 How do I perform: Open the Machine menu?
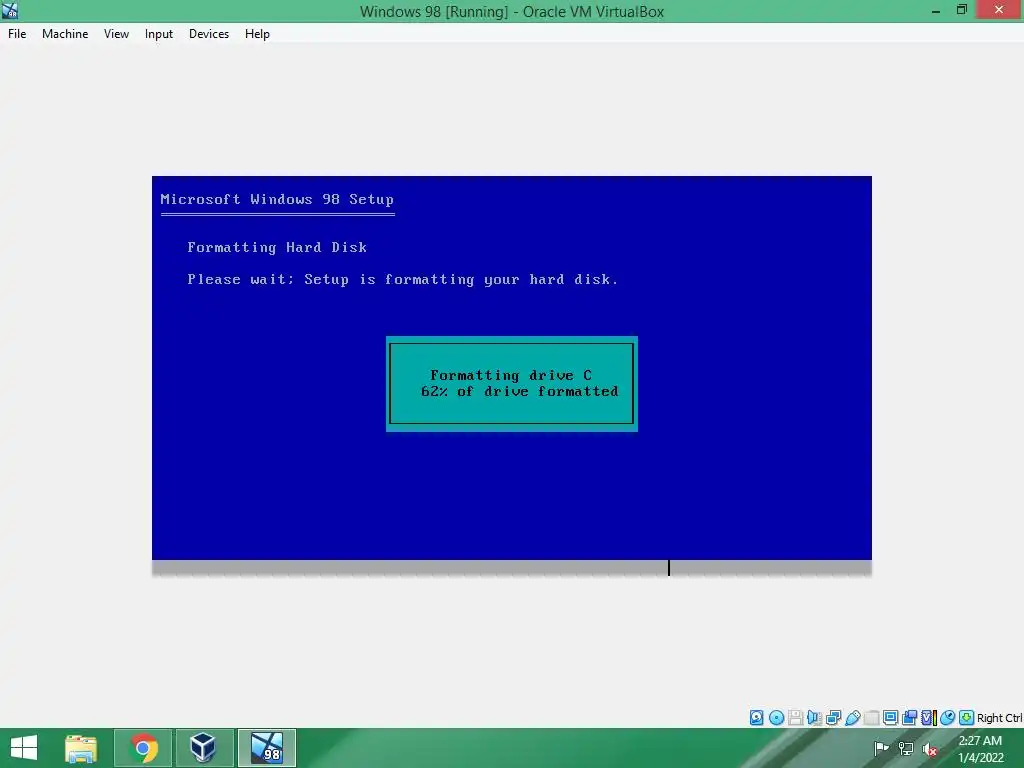(x=65, y=34)
